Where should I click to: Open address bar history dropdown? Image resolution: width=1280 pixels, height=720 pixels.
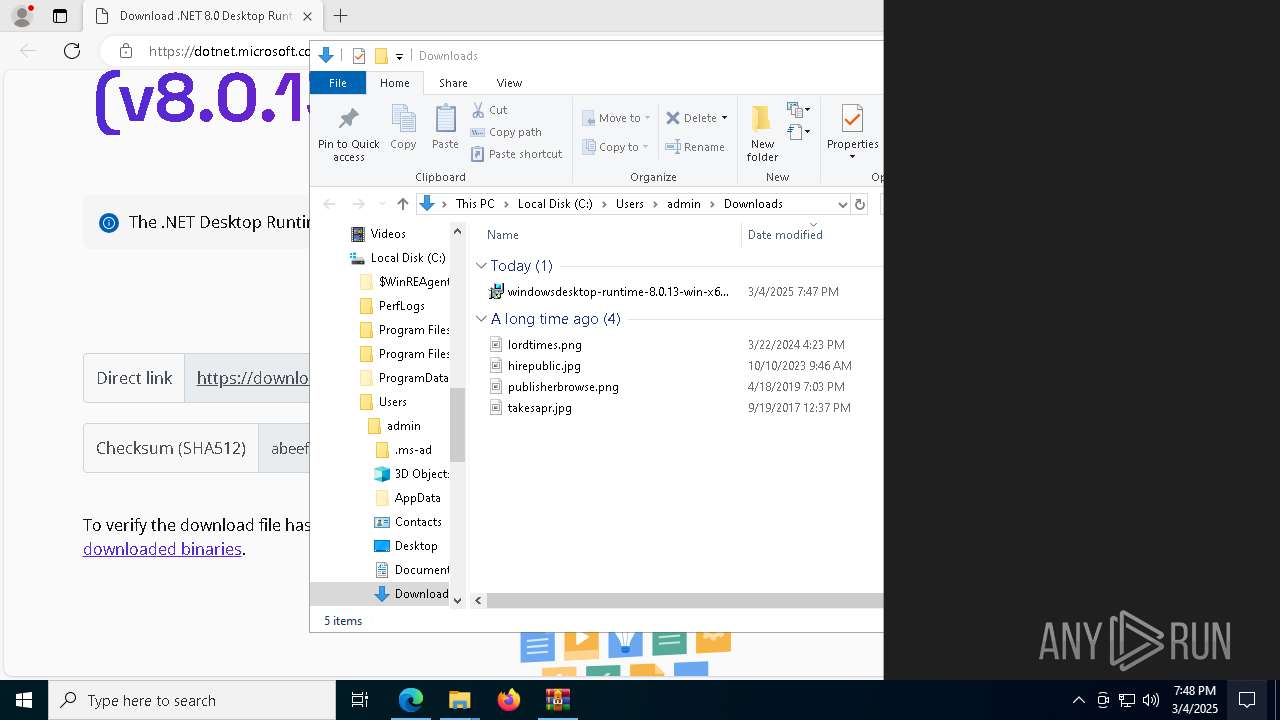[x=842, y=204]
